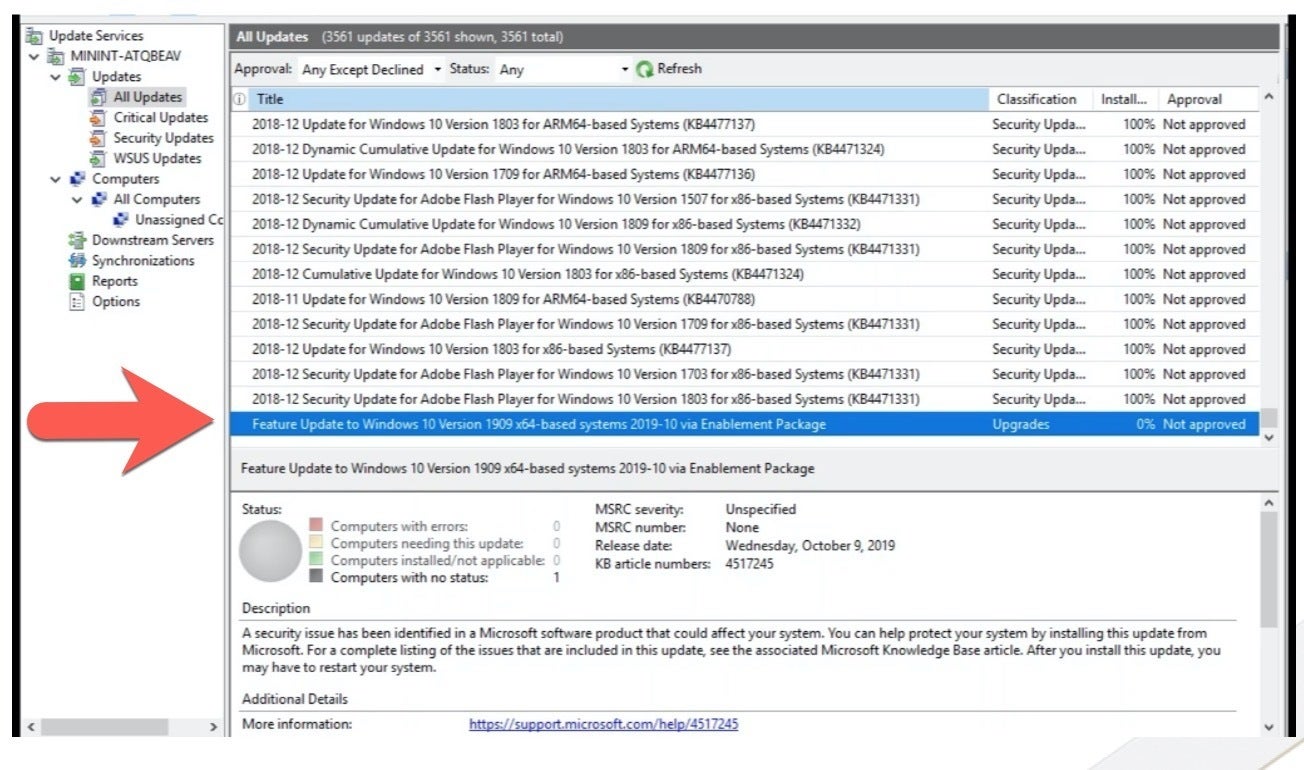Click the Updates folder icon
This screenshot has height=770, width=1304.
pos(77,77)
